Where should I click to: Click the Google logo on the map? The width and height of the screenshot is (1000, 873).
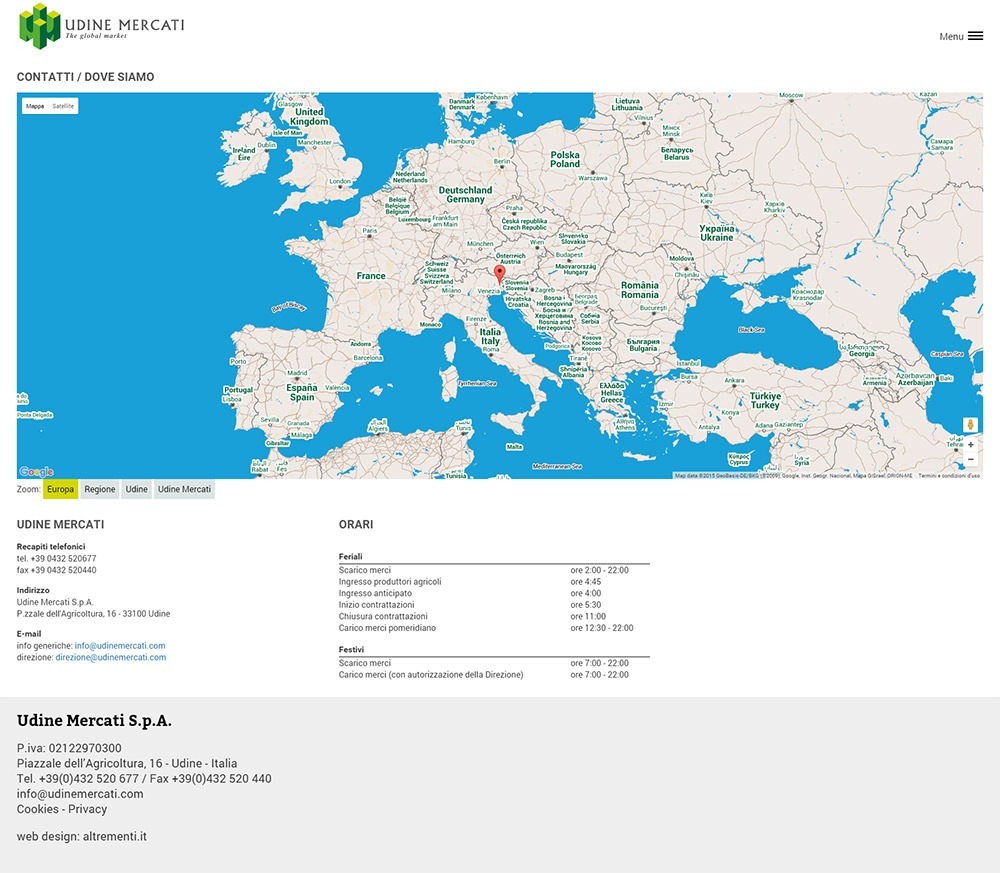pos(36,472)
